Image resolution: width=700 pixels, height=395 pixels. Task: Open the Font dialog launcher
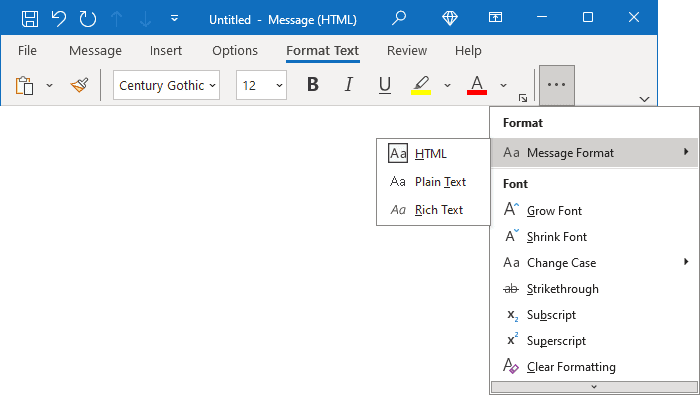523,98
